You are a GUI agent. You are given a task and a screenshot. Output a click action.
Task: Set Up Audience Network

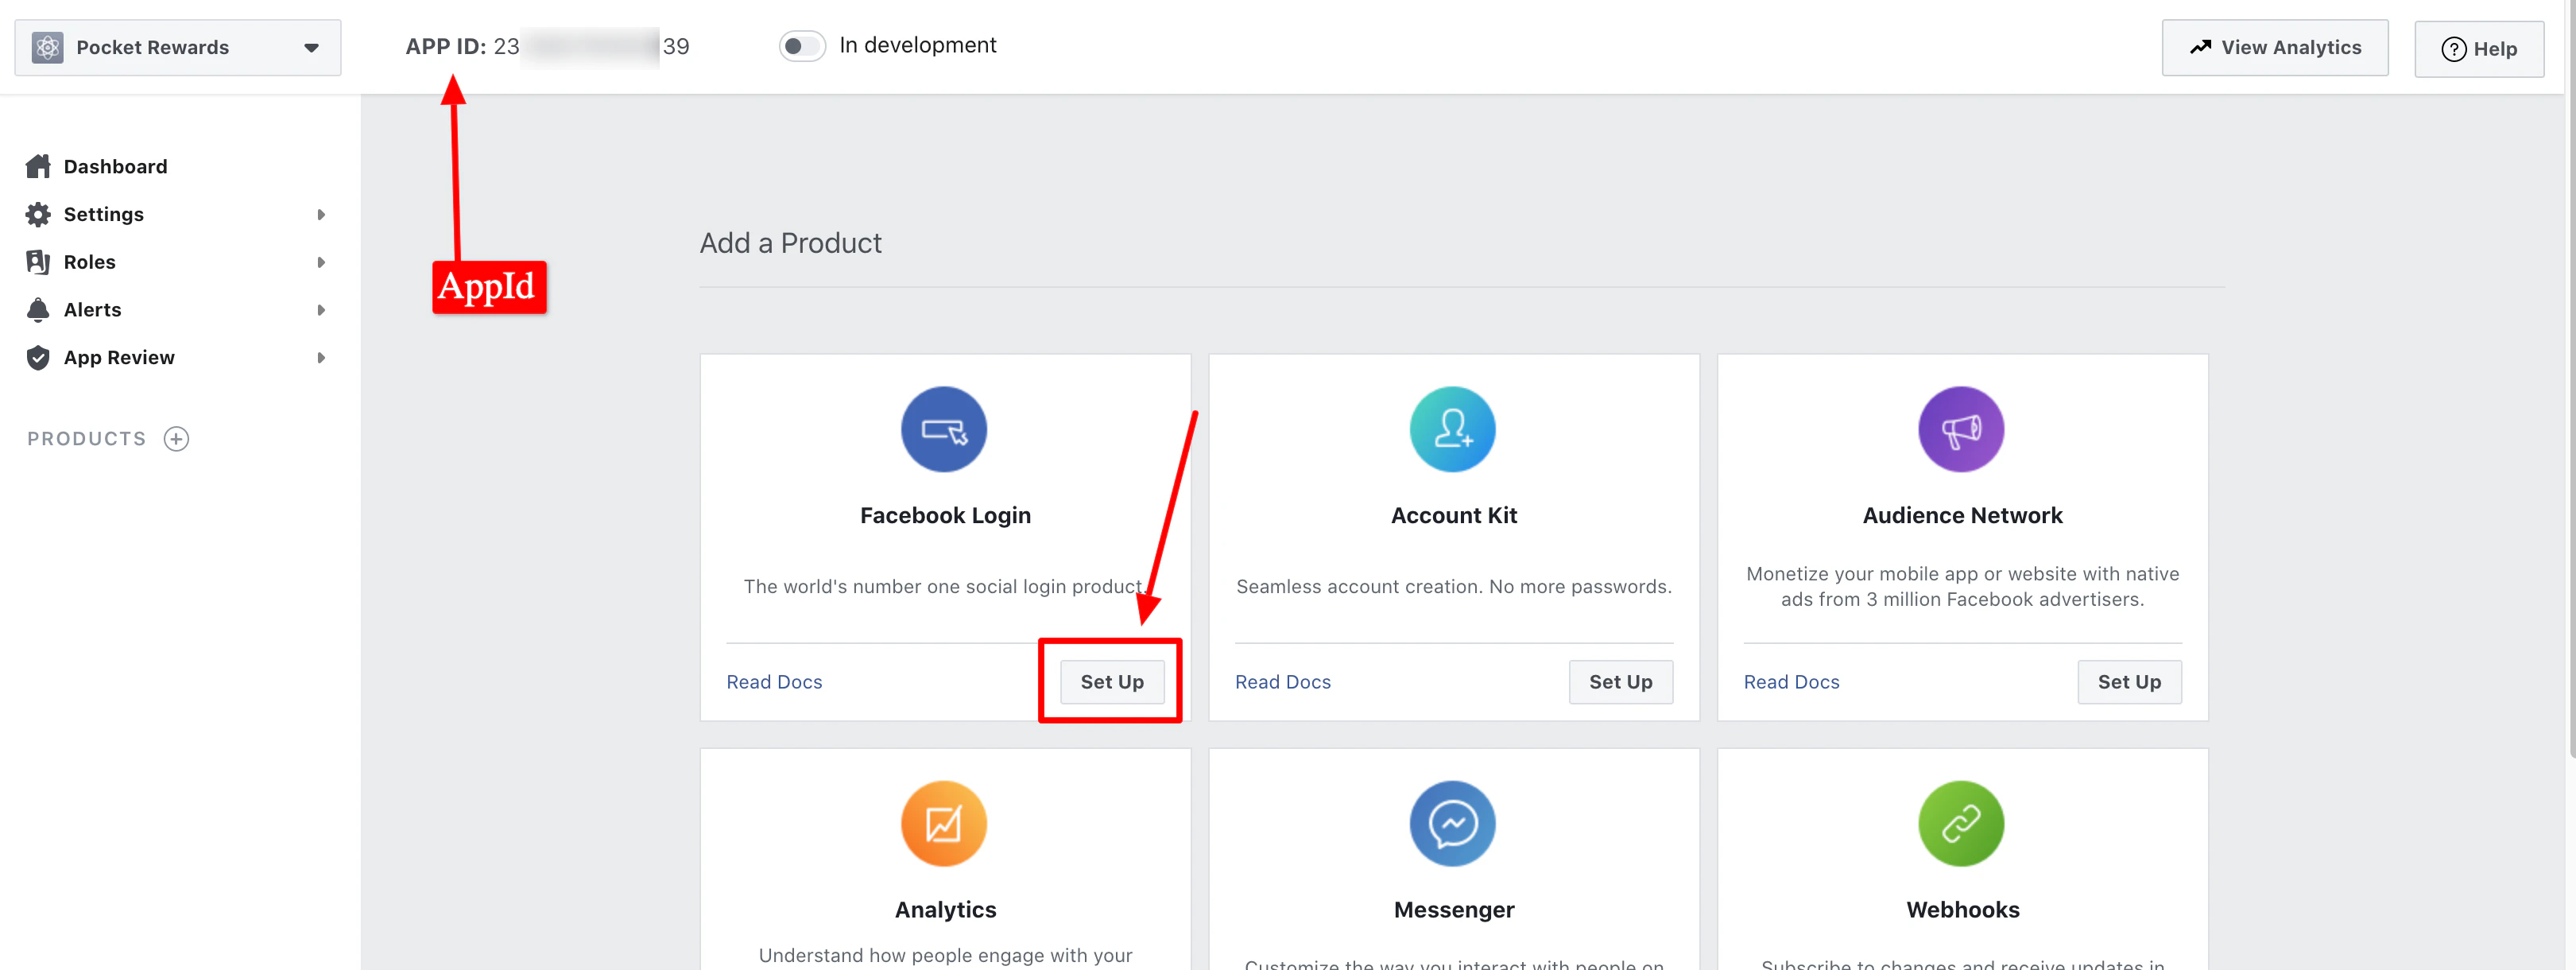coord(2129,682)
